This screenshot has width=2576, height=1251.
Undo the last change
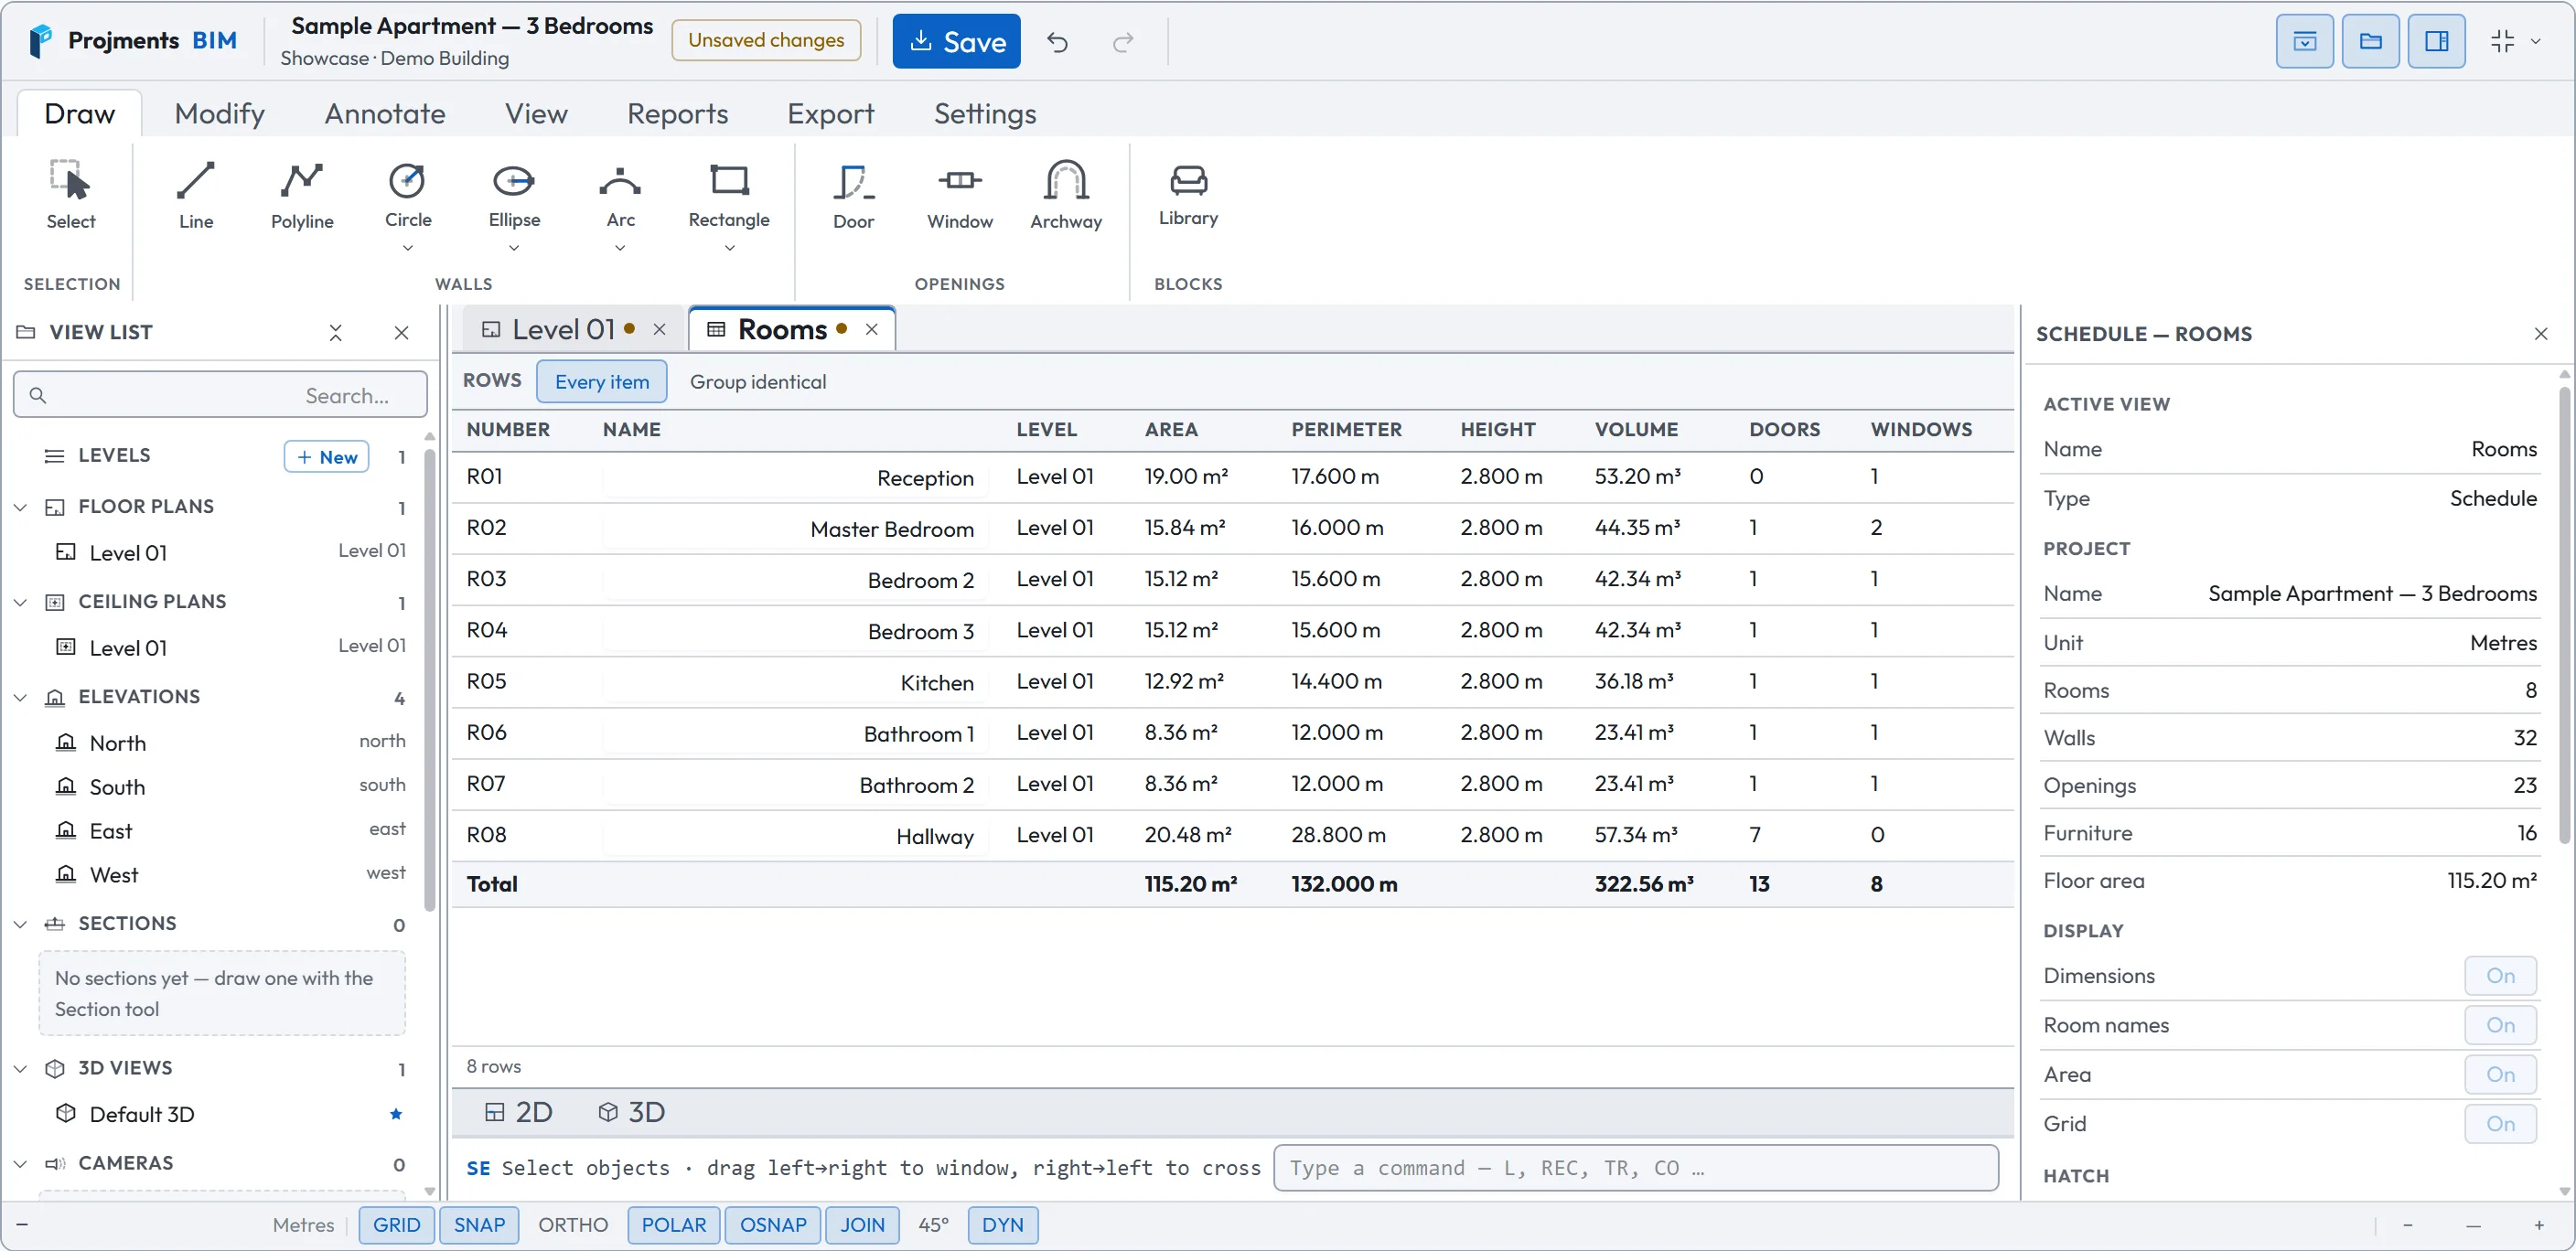pyautogui.click(x=1057, y=42)
